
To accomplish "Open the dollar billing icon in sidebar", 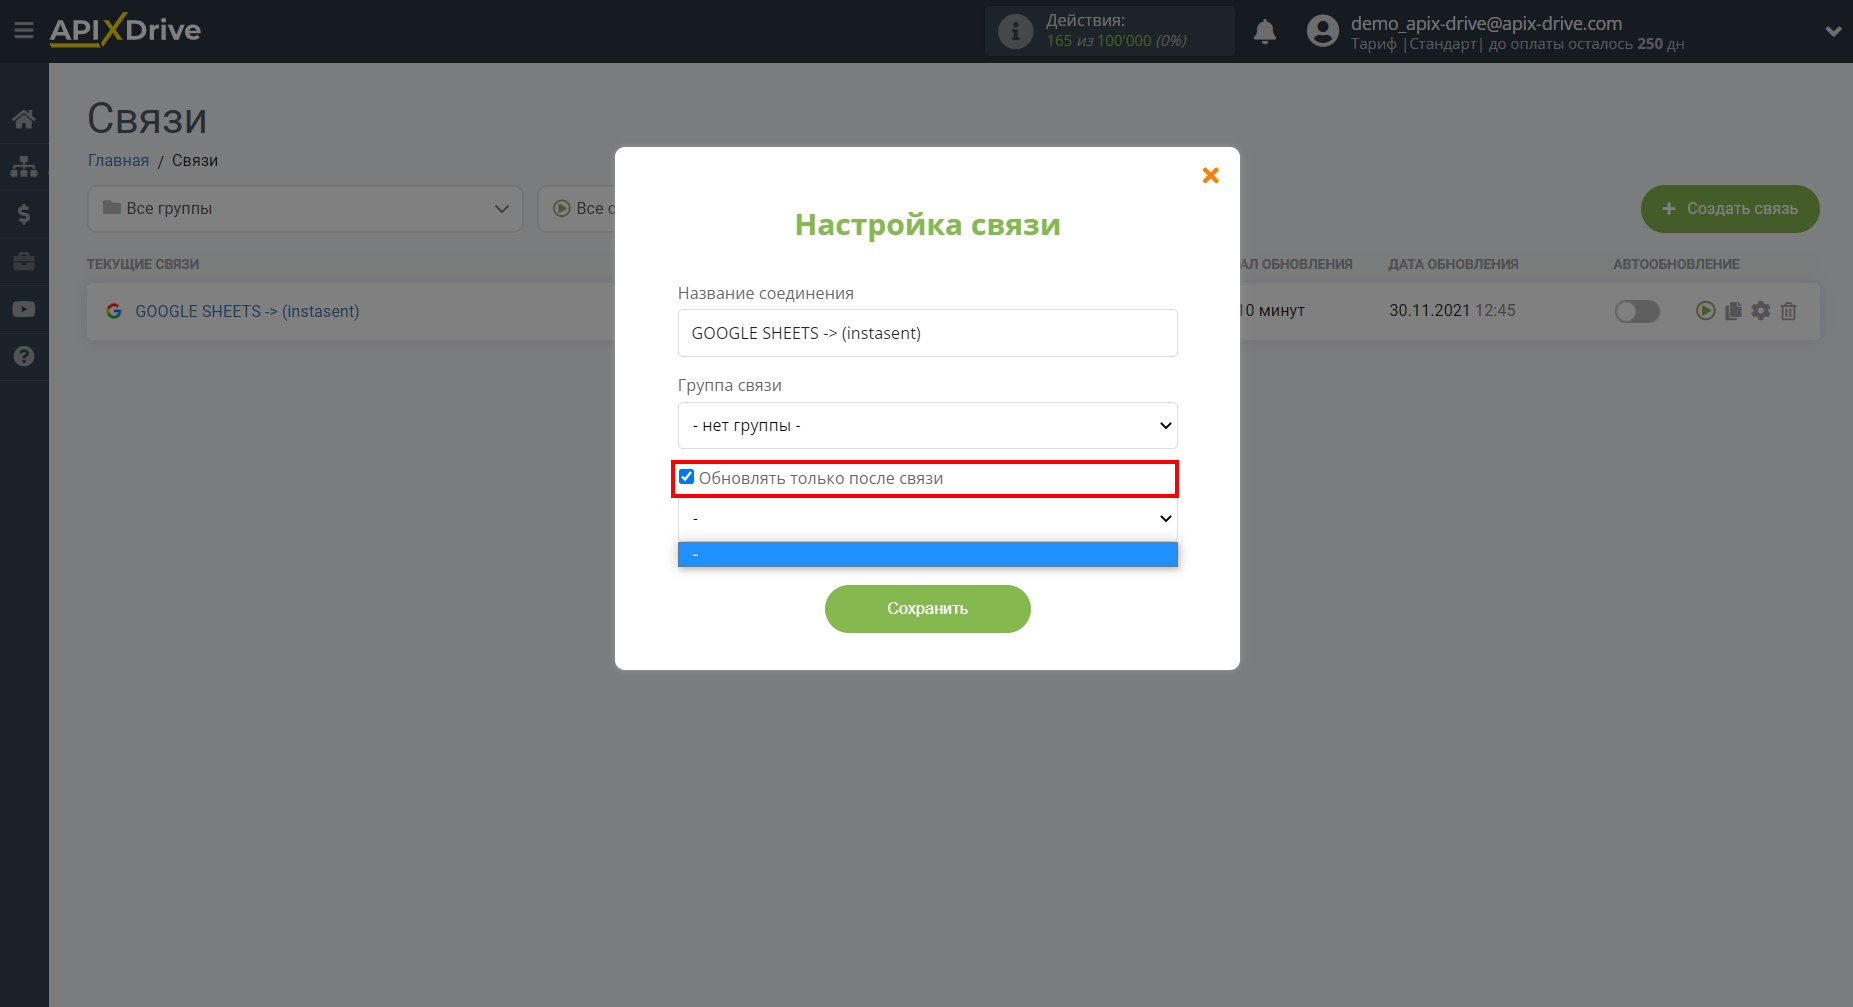I will point(24,214).
